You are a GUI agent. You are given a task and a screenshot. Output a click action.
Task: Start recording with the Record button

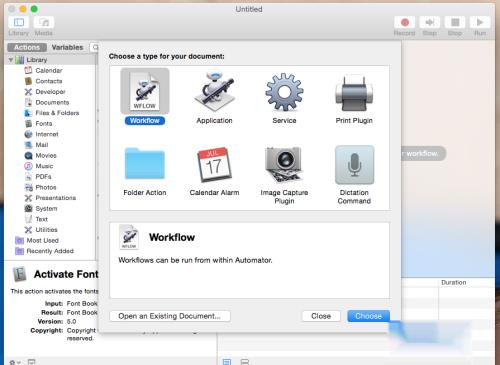tap(405, 22)
